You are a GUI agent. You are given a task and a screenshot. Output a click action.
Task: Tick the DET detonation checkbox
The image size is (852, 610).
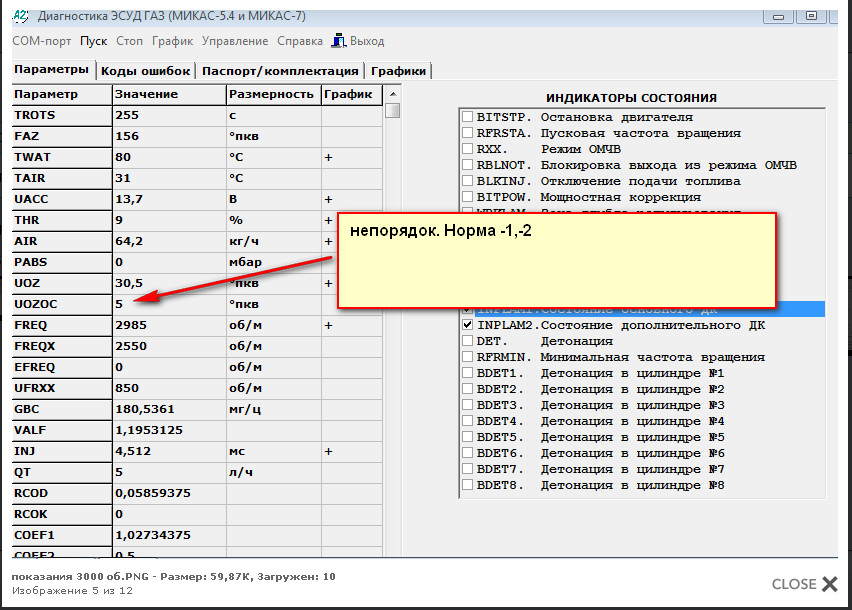coord(467,341)
